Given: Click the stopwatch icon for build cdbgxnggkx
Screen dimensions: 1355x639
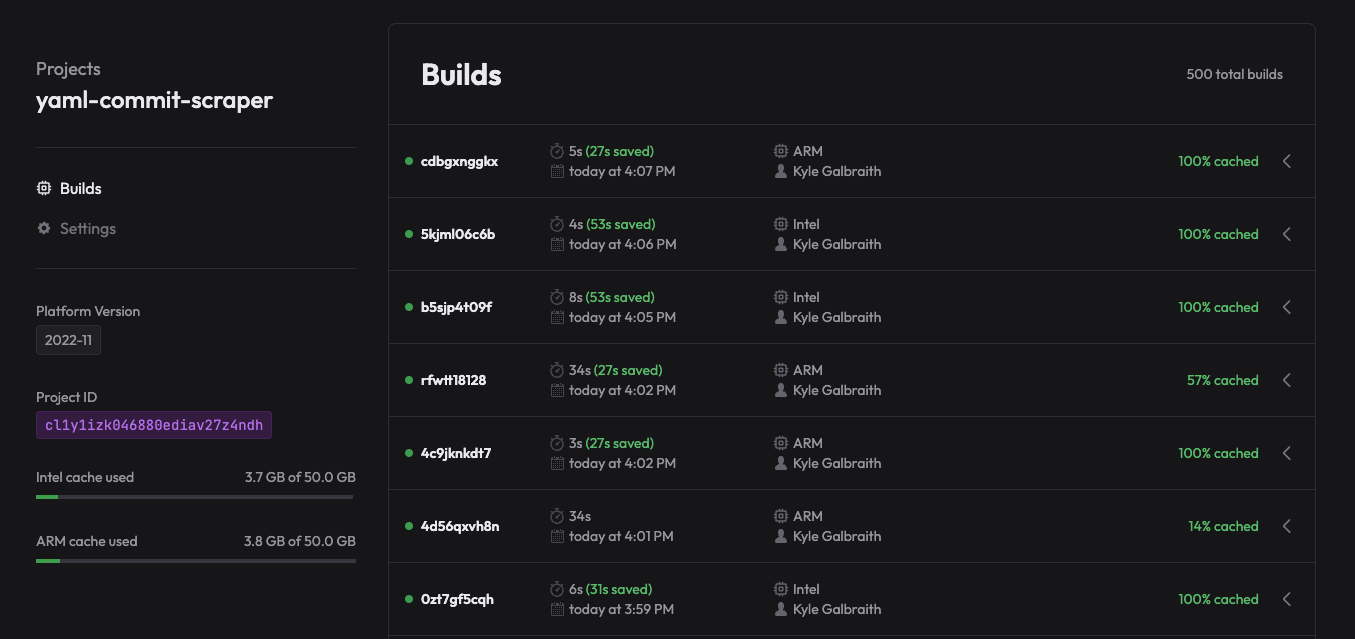Looking at the screenshot, I should 557,151.
